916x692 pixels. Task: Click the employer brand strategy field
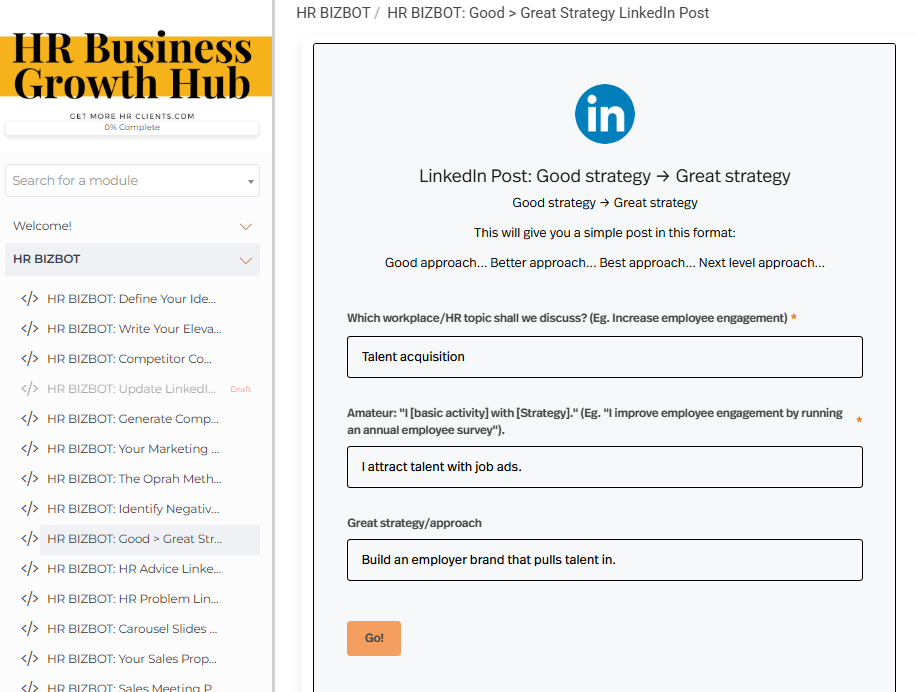click(x=605, y=560)
